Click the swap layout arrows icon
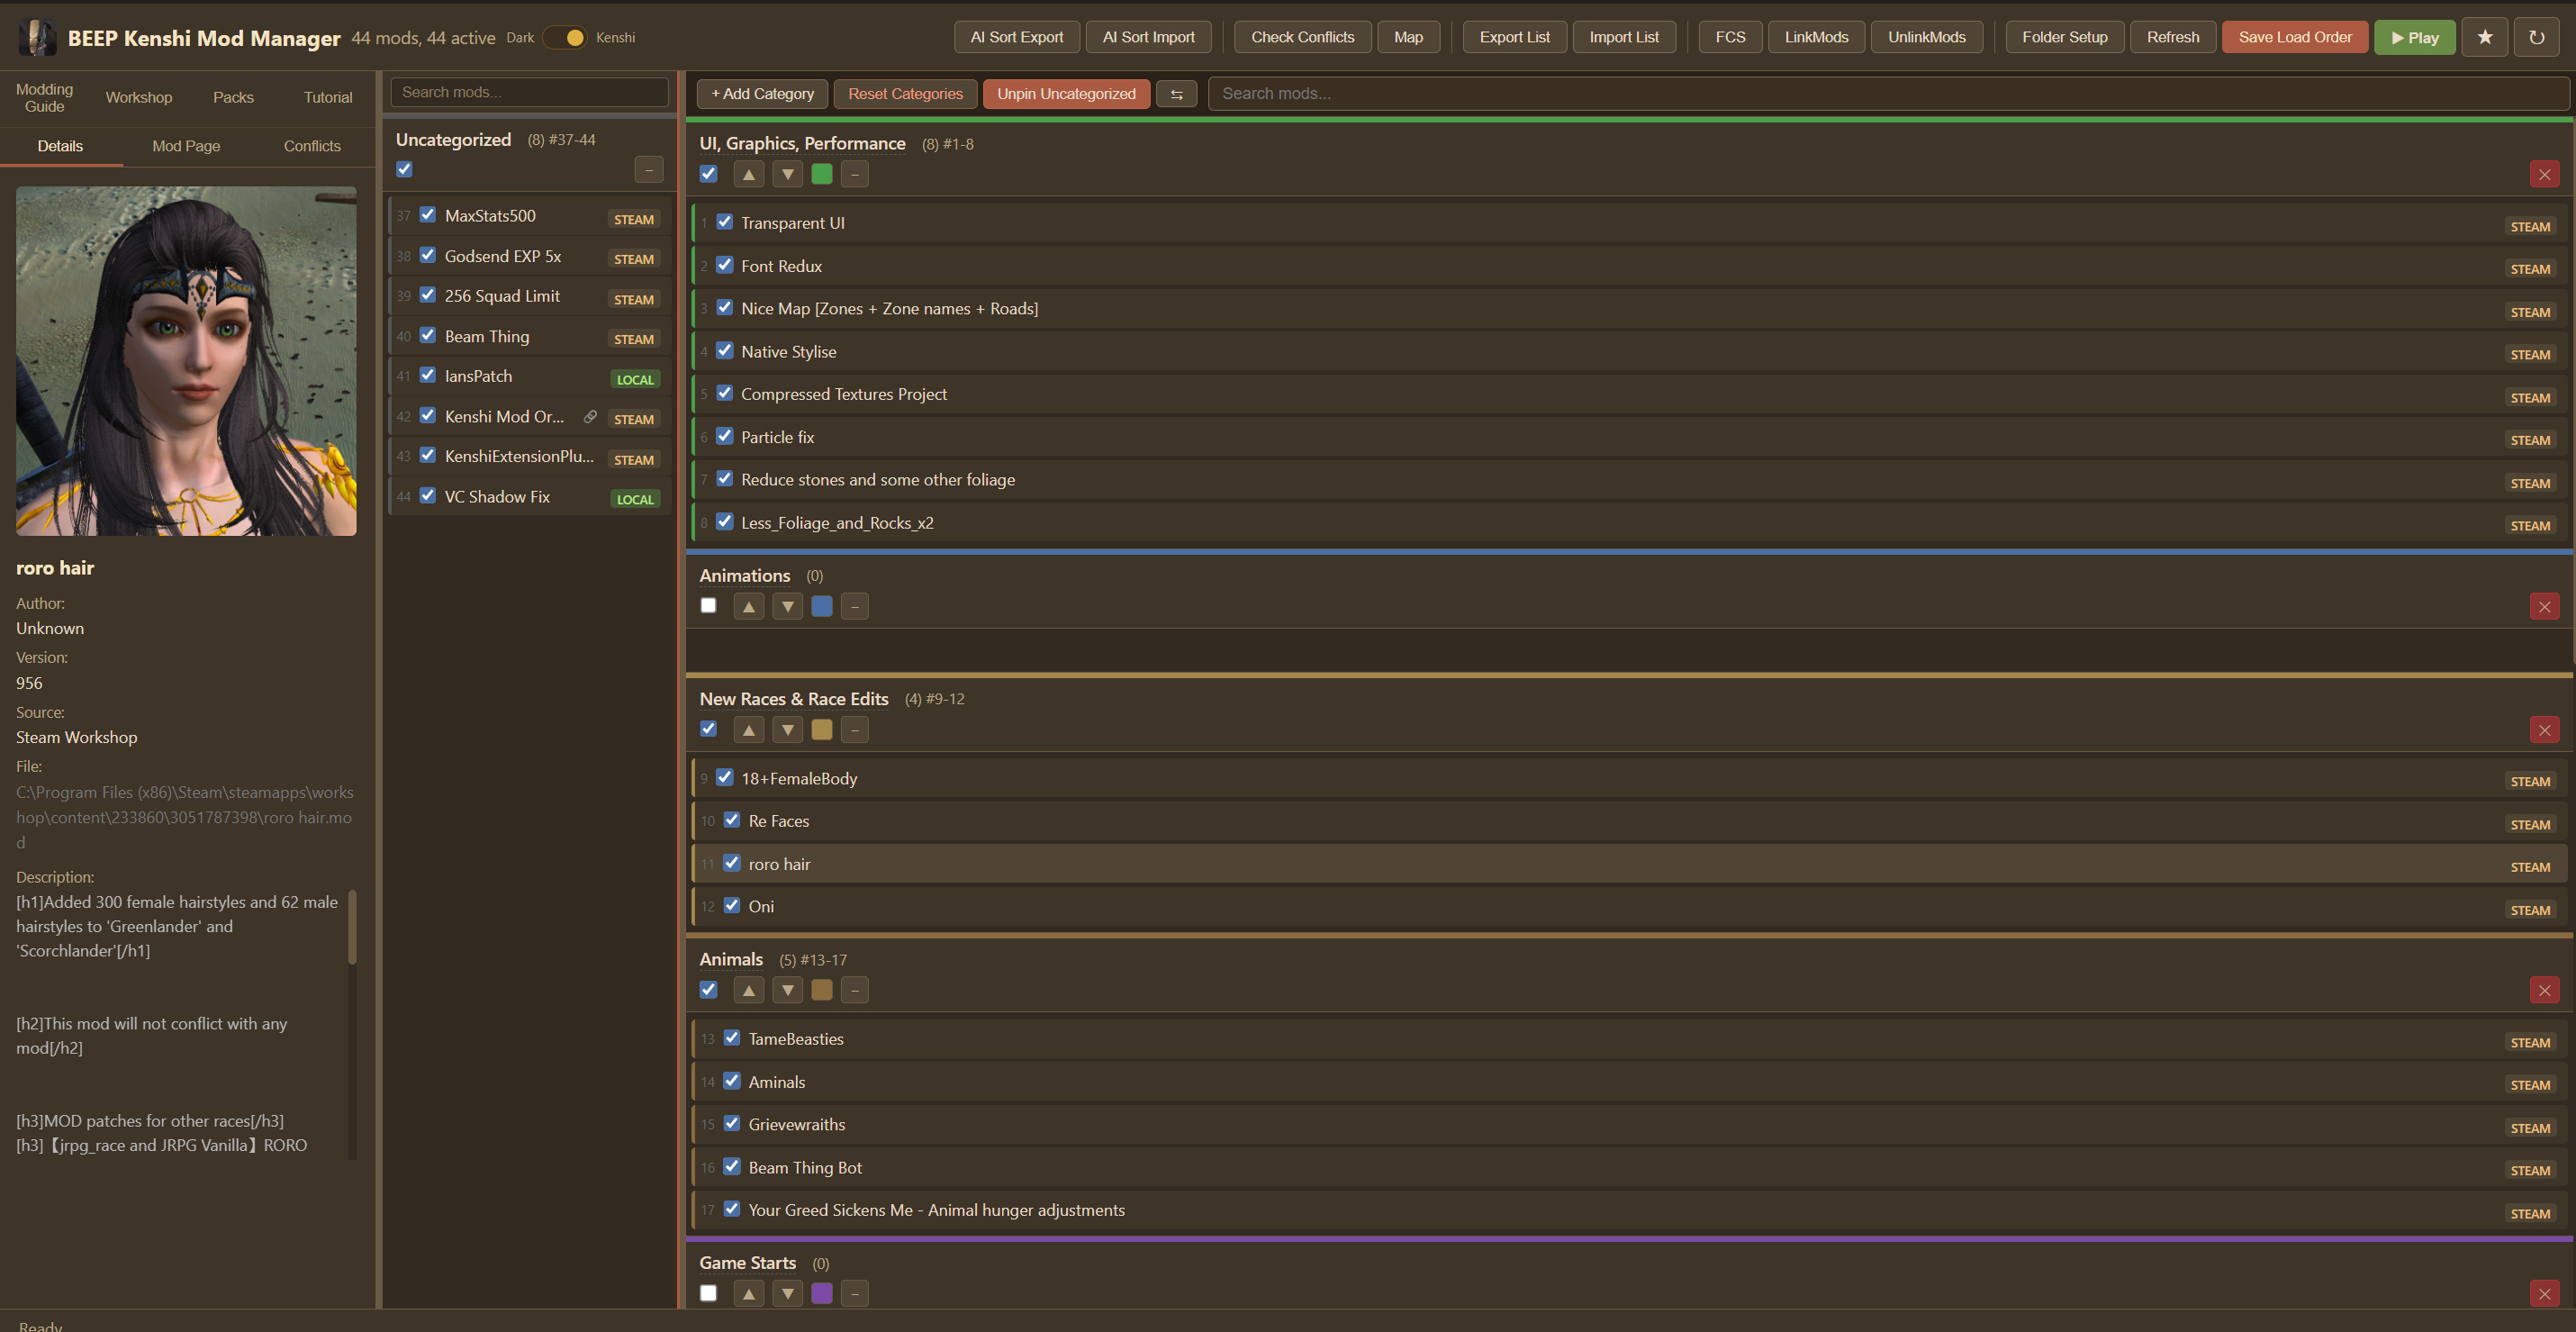The image size is (2576, 1332). (x=1176, y=94)
